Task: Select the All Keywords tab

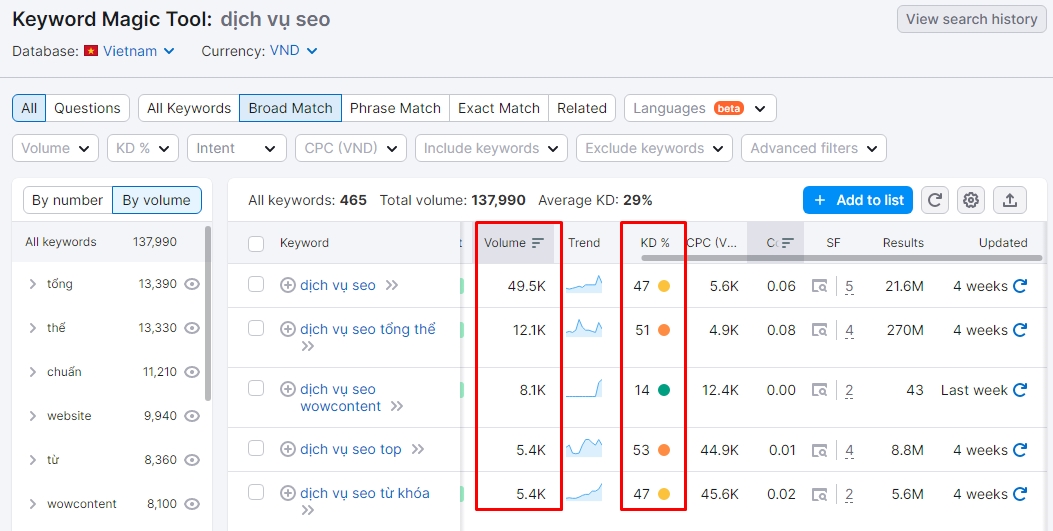Action: coord(189,108)
